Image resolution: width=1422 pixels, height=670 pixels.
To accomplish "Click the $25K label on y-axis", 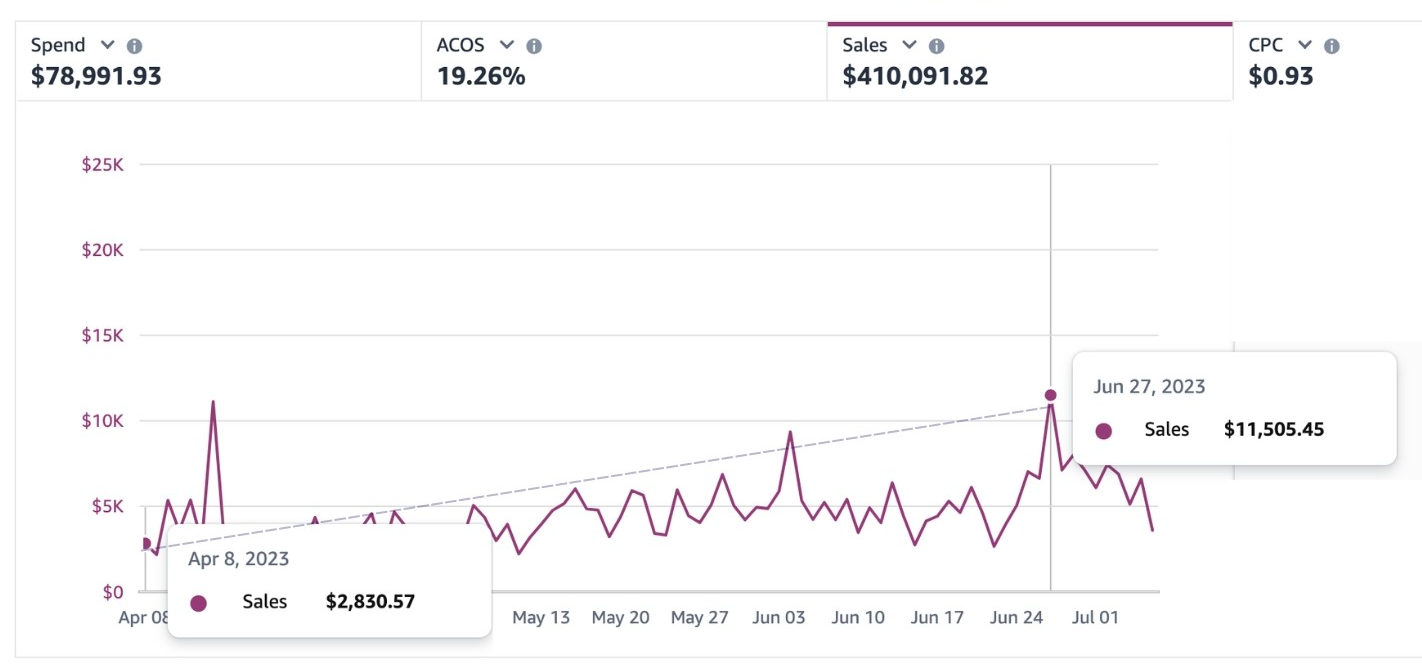I will [x=102, y=164].
